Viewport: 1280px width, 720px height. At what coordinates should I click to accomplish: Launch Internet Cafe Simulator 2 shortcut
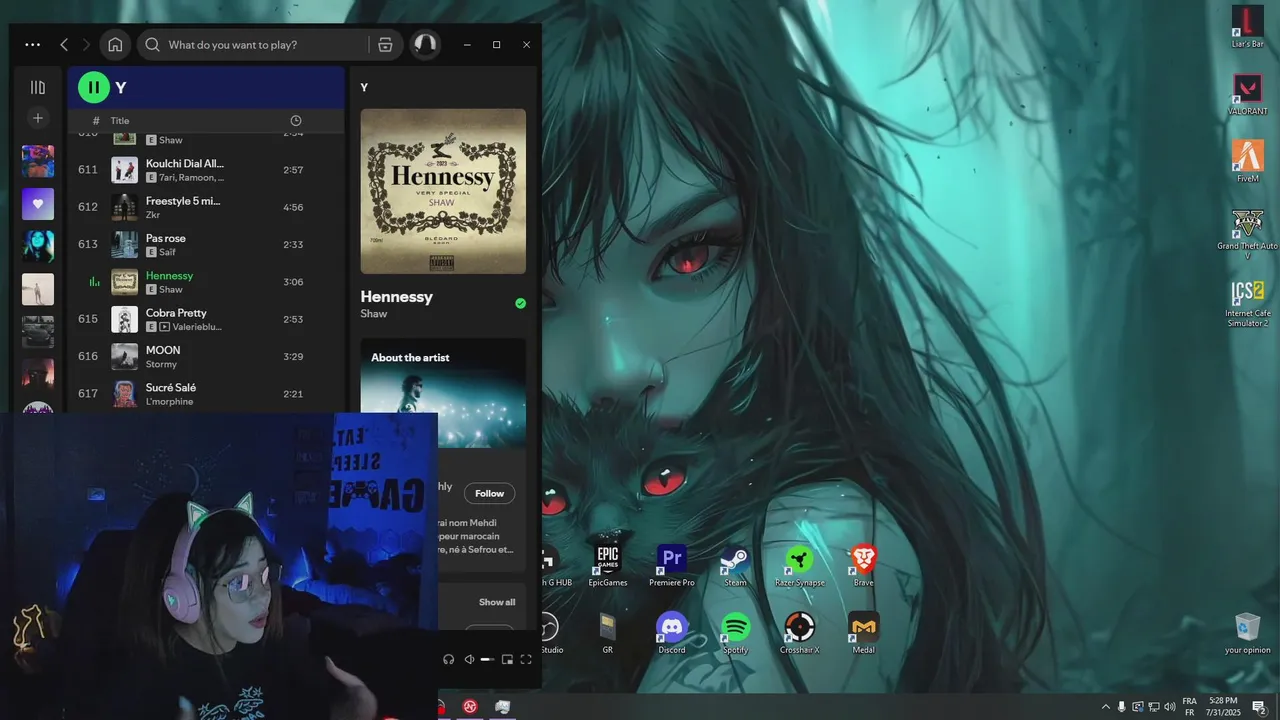pyautogui.click(x=1247, y=303)
